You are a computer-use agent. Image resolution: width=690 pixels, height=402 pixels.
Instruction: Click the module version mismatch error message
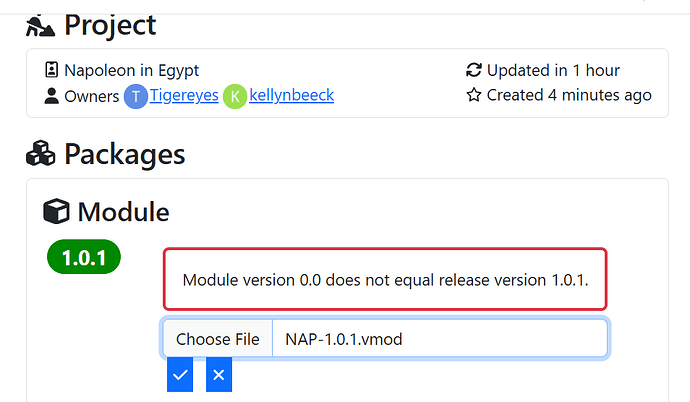tap(385, 279)
